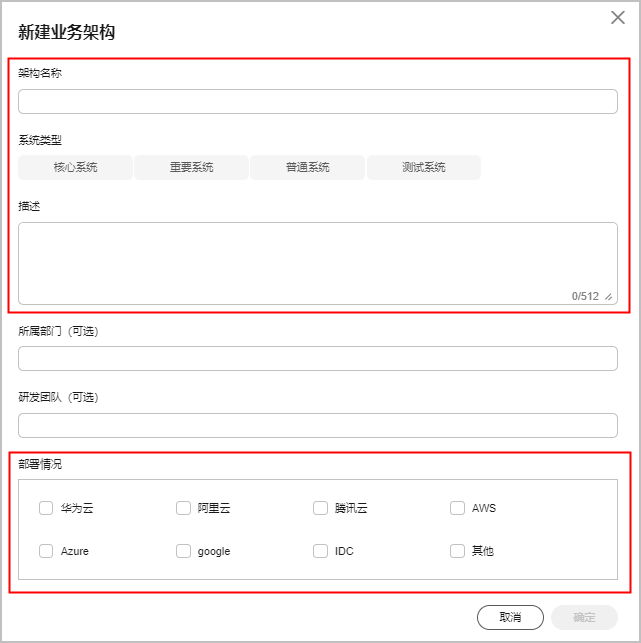Click inside the 描述 text area

click(318, 263)
